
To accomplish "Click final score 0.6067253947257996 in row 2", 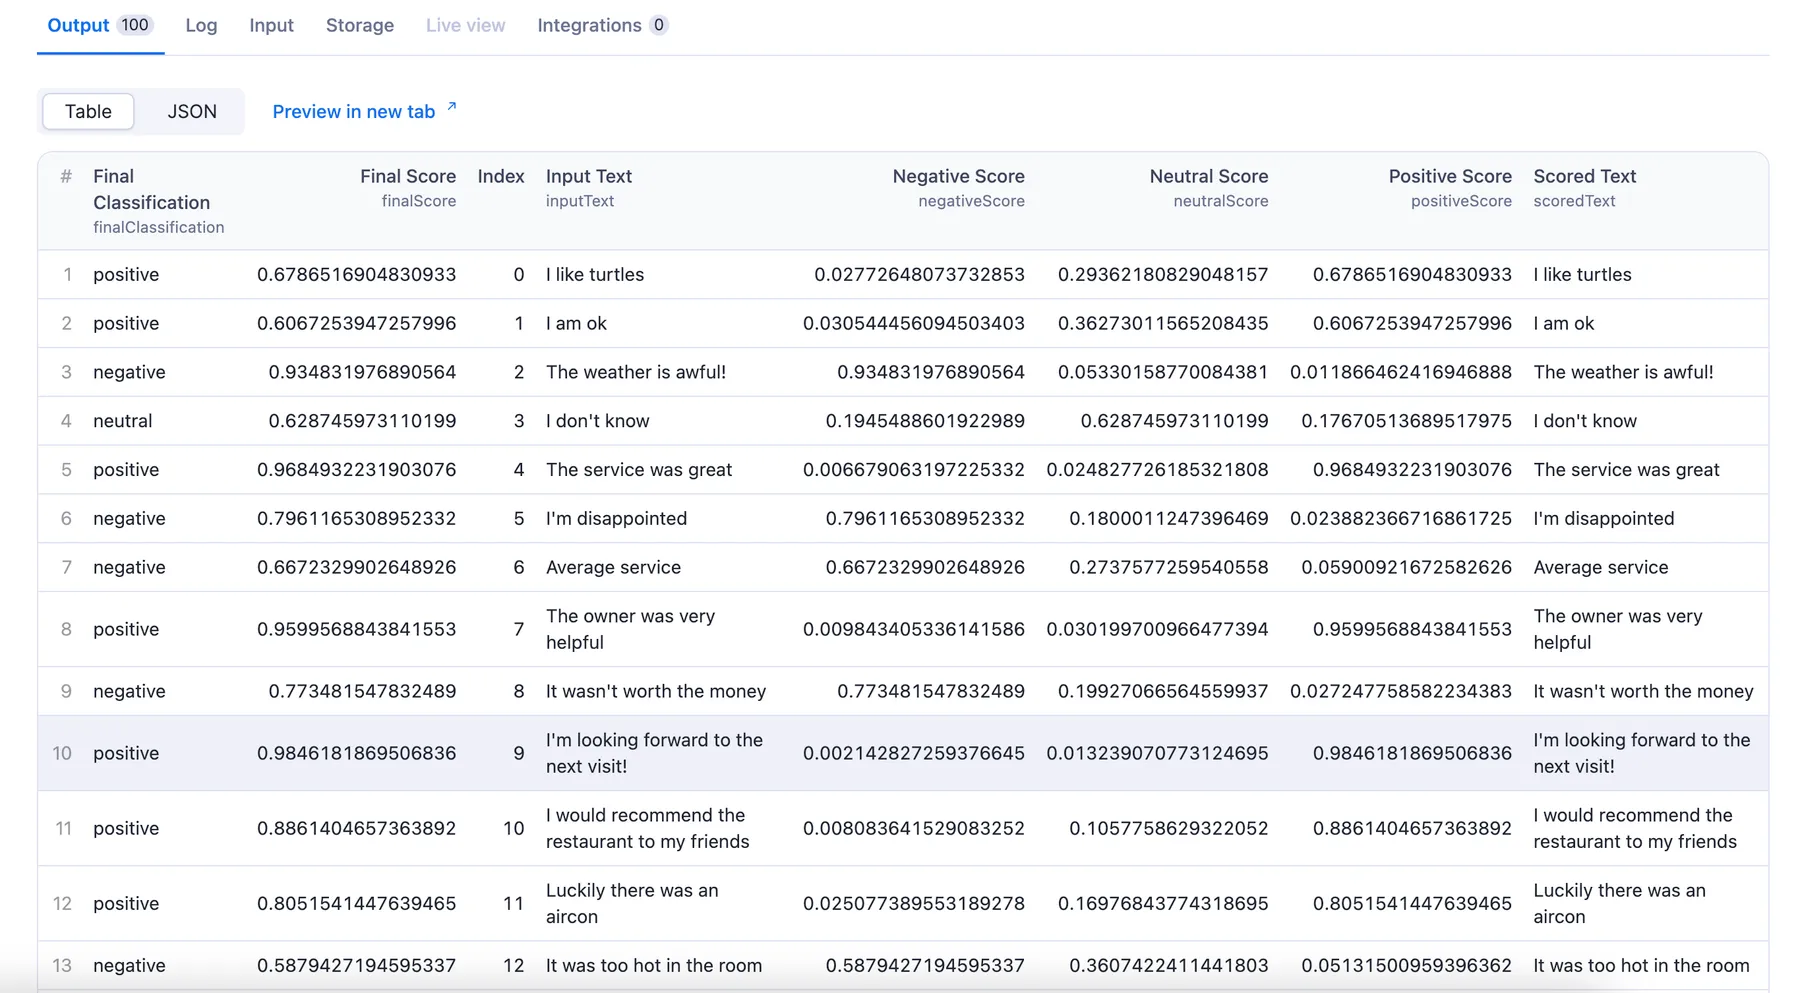I will point(356,323).
